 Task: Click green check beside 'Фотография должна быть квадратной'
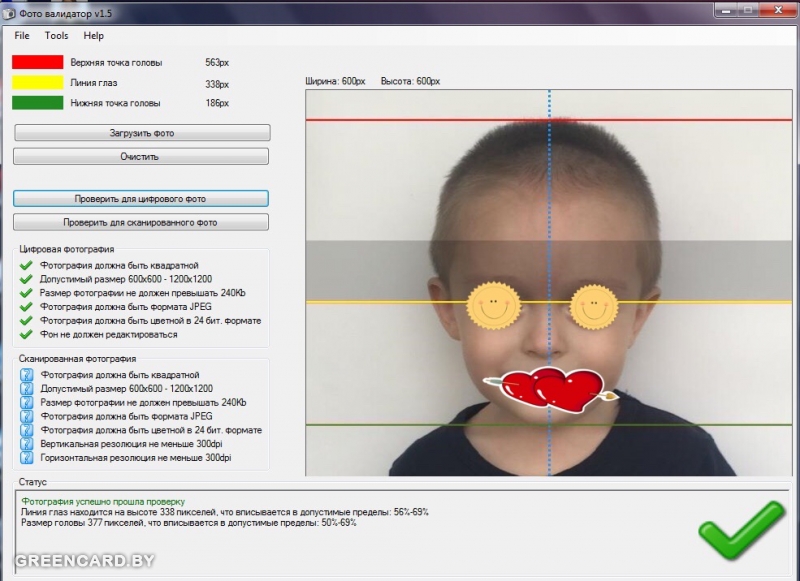26,266
